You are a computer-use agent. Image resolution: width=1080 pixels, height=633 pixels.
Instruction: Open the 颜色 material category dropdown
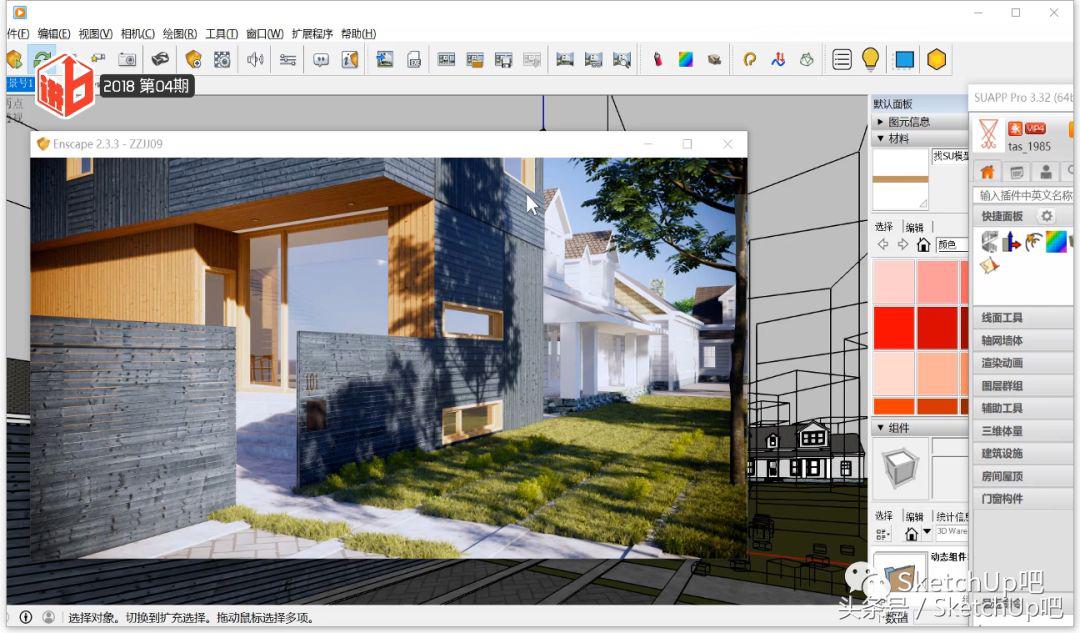(950, 245)
